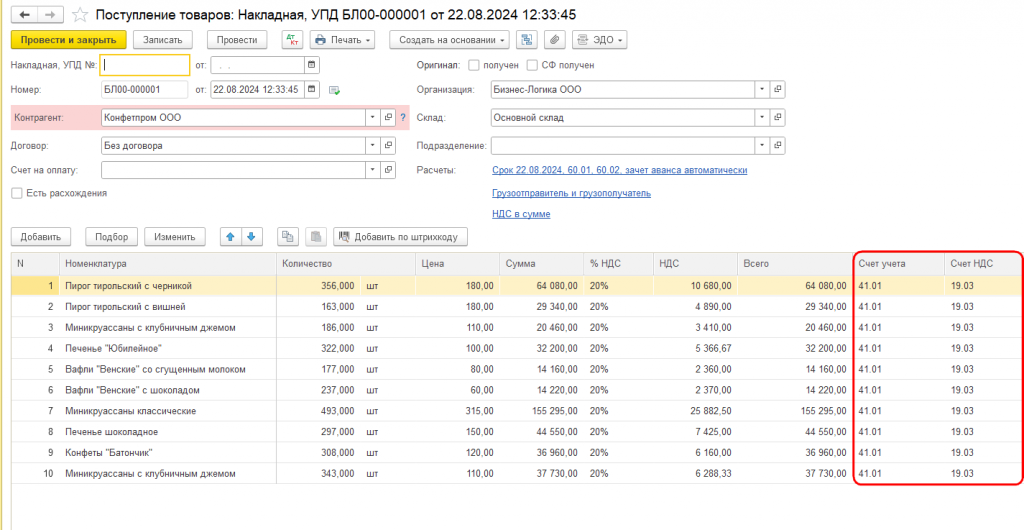Image resolution: width=1024 pixels, height=530 pixels.
Task: Toggle the Оригинал получен checkbox
Action: (x=474, y=65)
